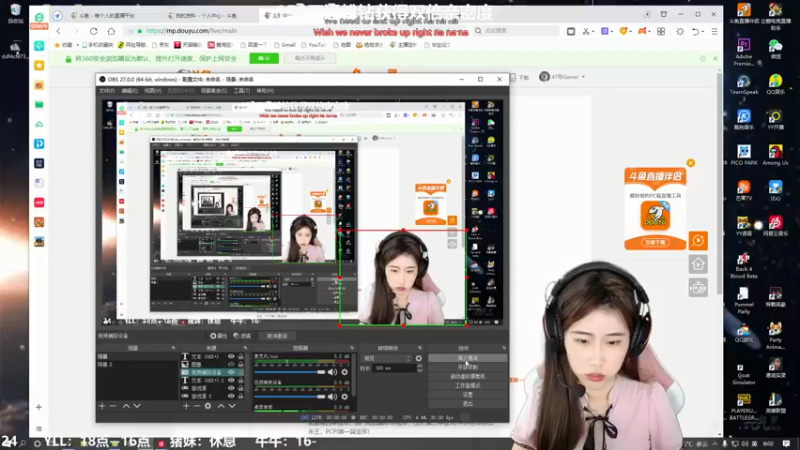Click 启动虚拟摄像机 button

coord(467,377)
